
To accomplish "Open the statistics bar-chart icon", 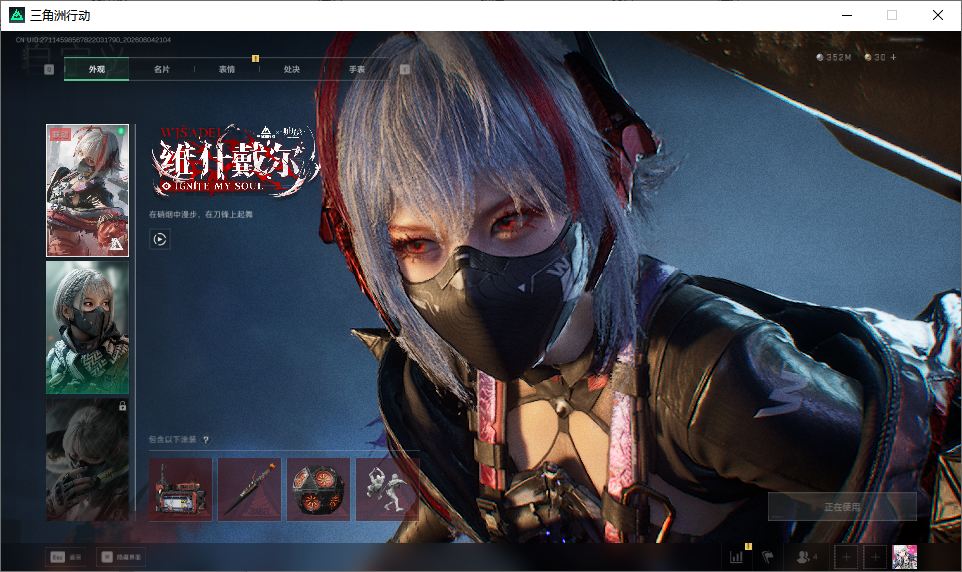I will point(736,557).
